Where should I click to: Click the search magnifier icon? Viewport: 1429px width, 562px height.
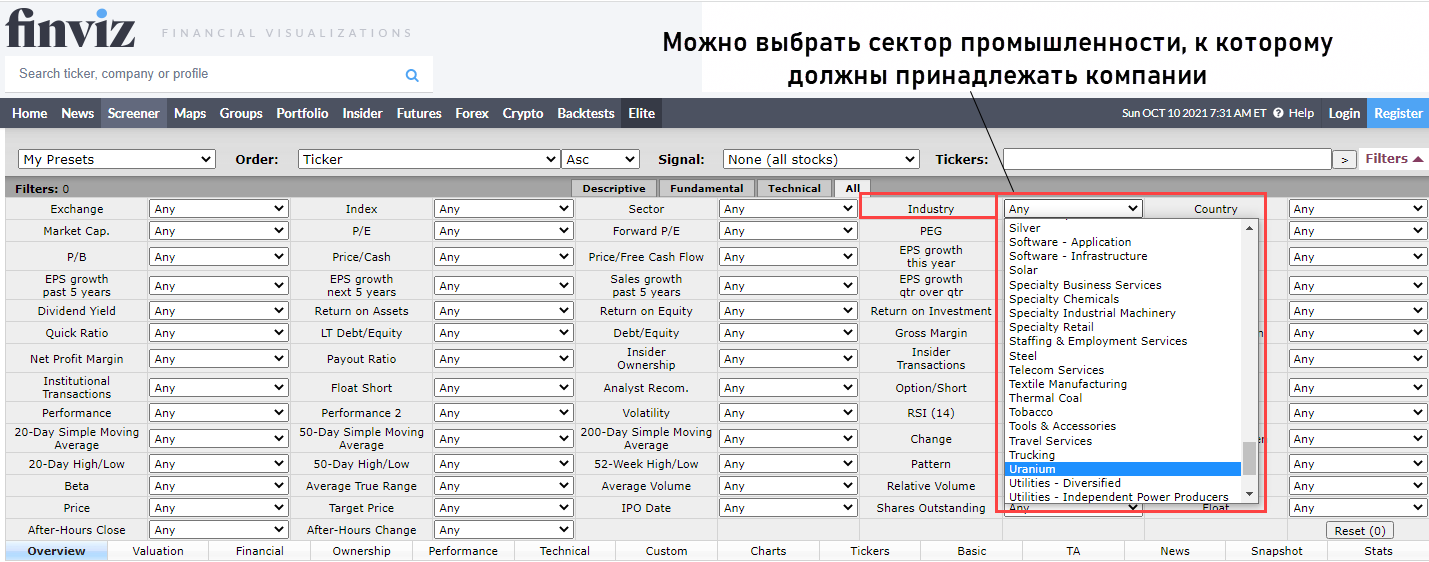(412, 75)
